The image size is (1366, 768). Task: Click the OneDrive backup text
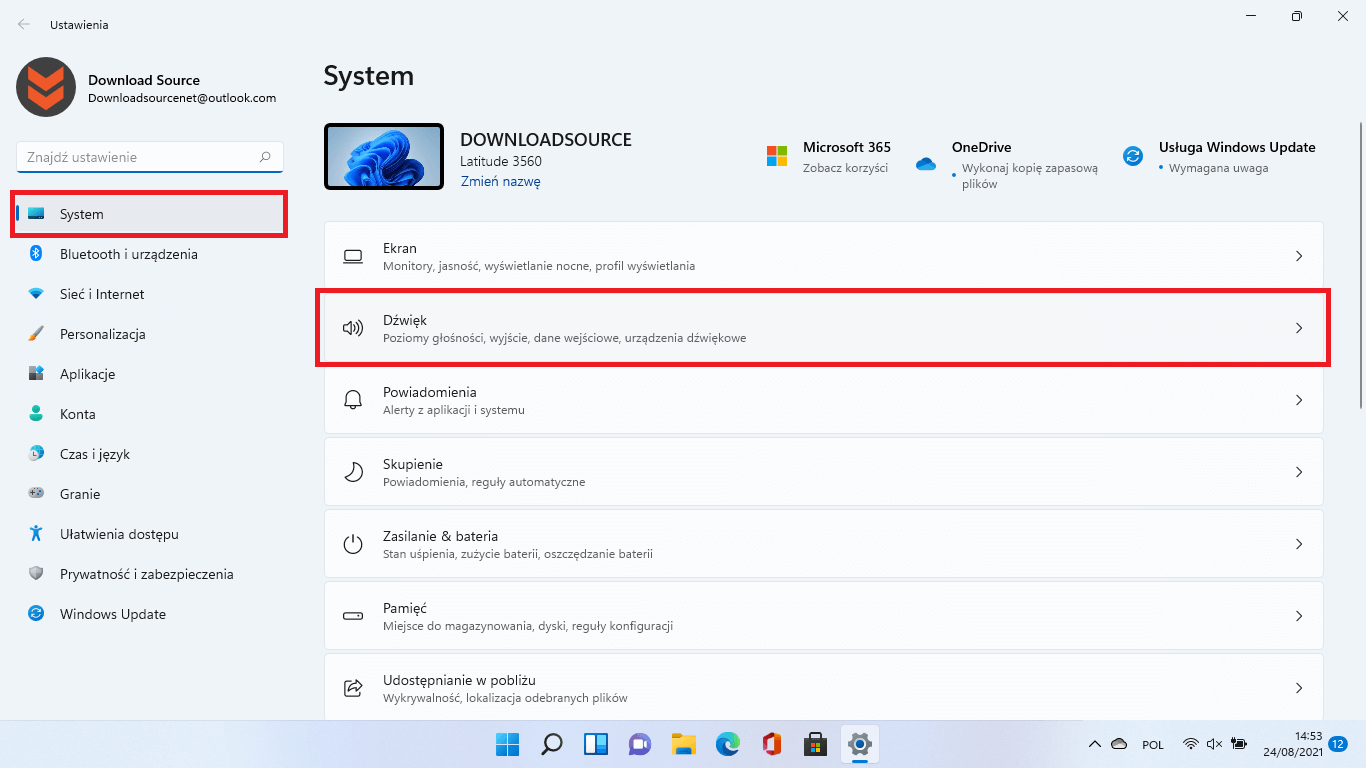coord(1030,176)
